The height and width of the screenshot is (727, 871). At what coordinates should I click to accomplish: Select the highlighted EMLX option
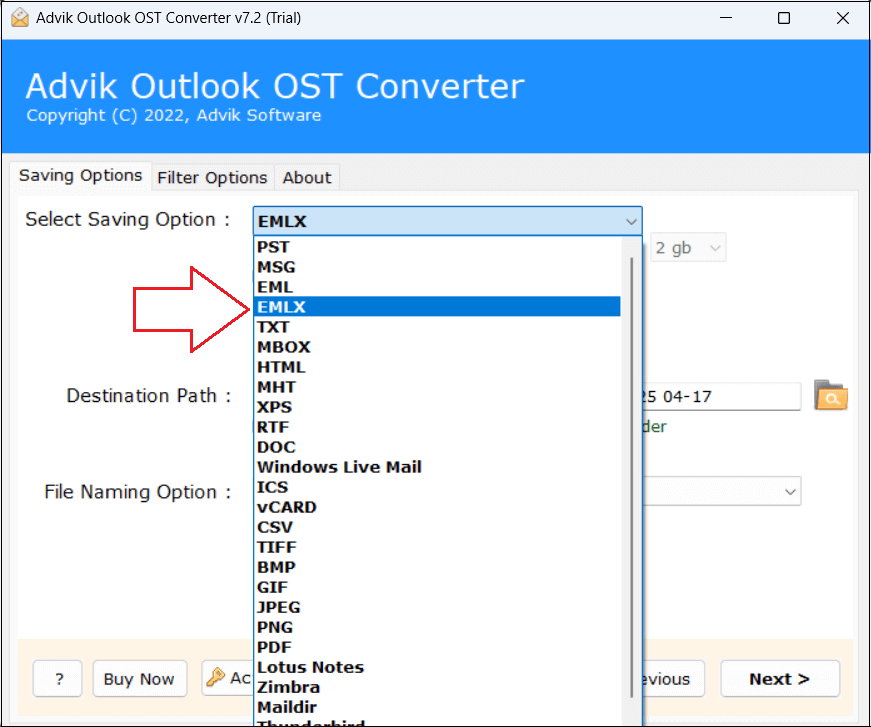437,307
